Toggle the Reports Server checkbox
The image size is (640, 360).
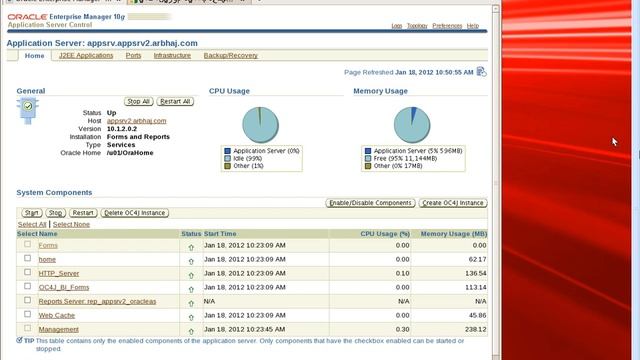click(x=27, y=300)
